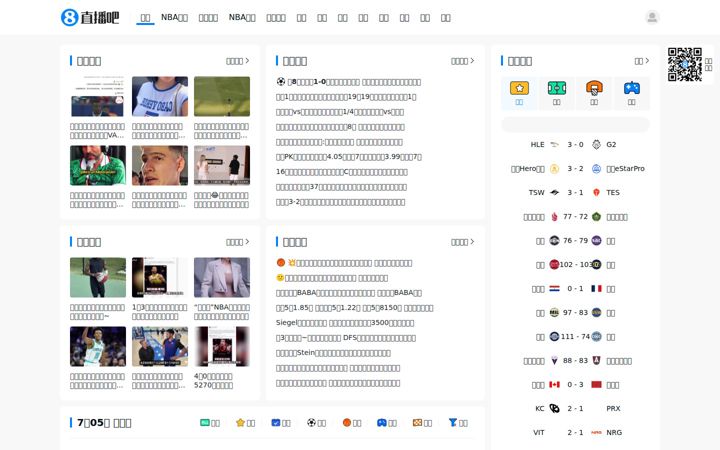Select the basketball hoop tab icon
This screenshot has width=720, height=450.
tap(594, 88)
